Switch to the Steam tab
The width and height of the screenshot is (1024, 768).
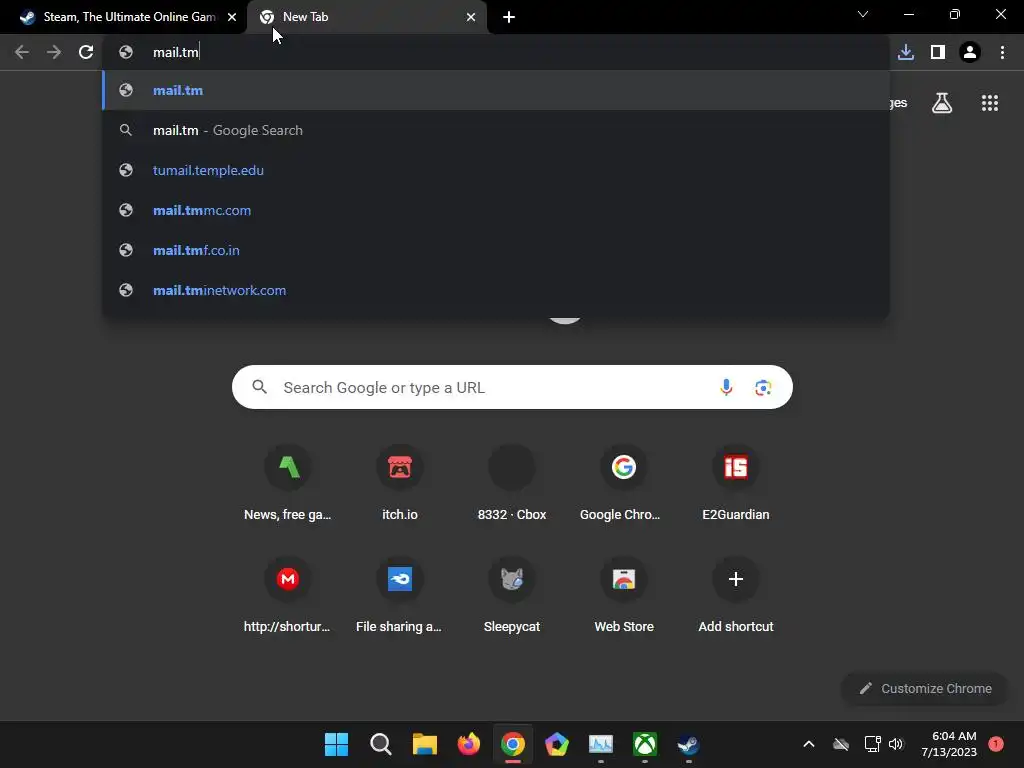[x=124, y=17]
